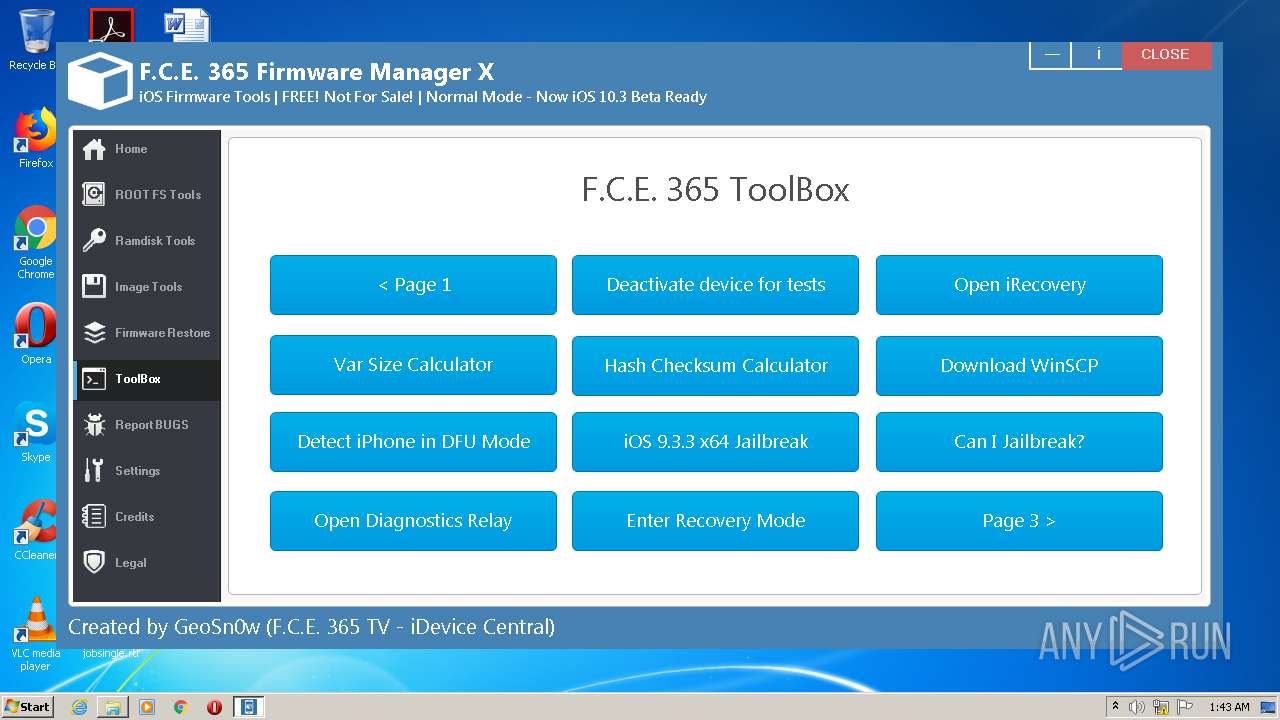The image size is (1280, 720).
Task: Open the Windows Start menu
Action: coord(27,706)
